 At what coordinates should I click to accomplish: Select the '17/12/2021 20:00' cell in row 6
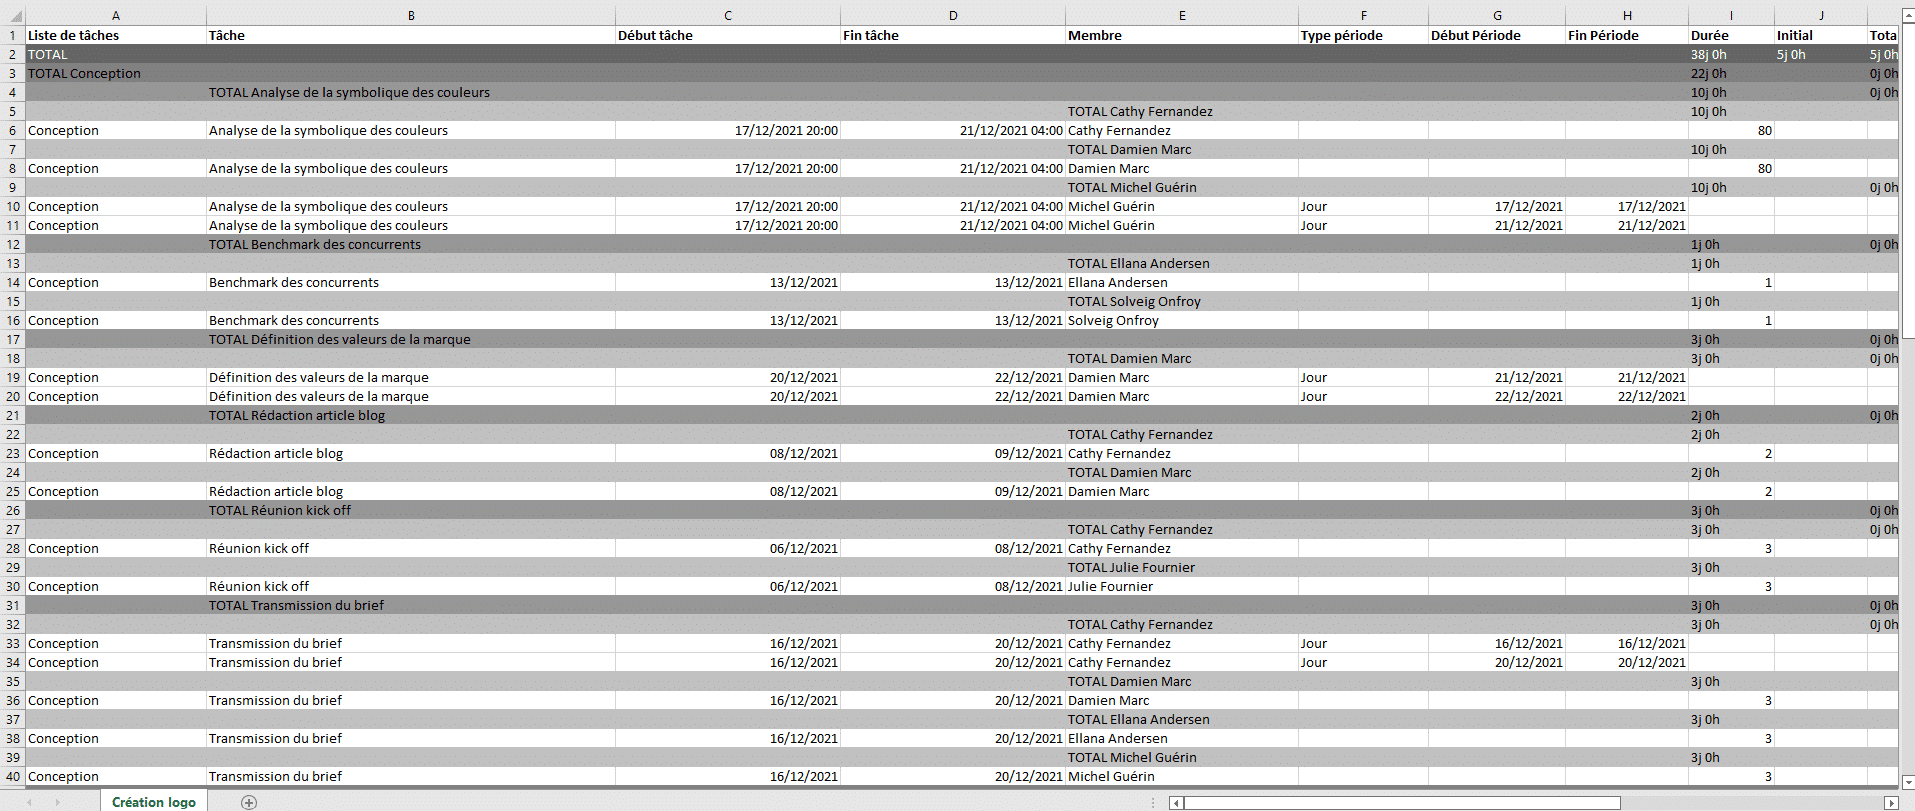(x=728, y=130)
